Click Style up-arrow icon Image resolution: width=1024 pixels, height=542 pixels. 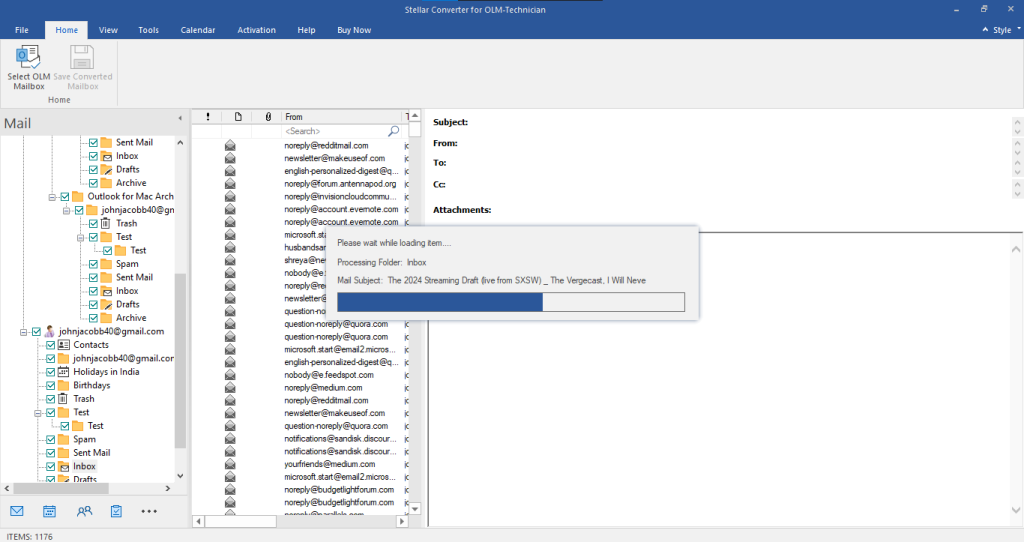coord(985,30)
